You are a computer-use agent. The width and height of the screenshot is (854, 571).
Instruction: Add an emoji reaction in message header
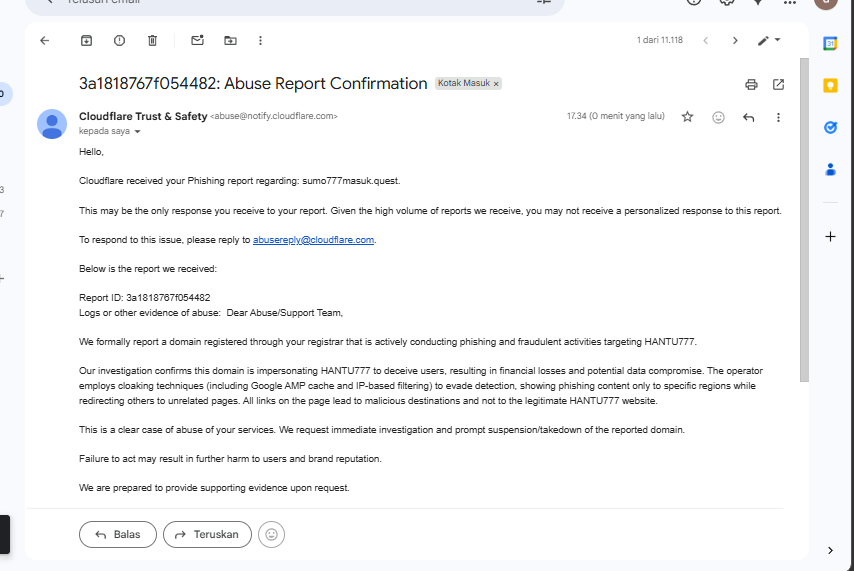718,117
